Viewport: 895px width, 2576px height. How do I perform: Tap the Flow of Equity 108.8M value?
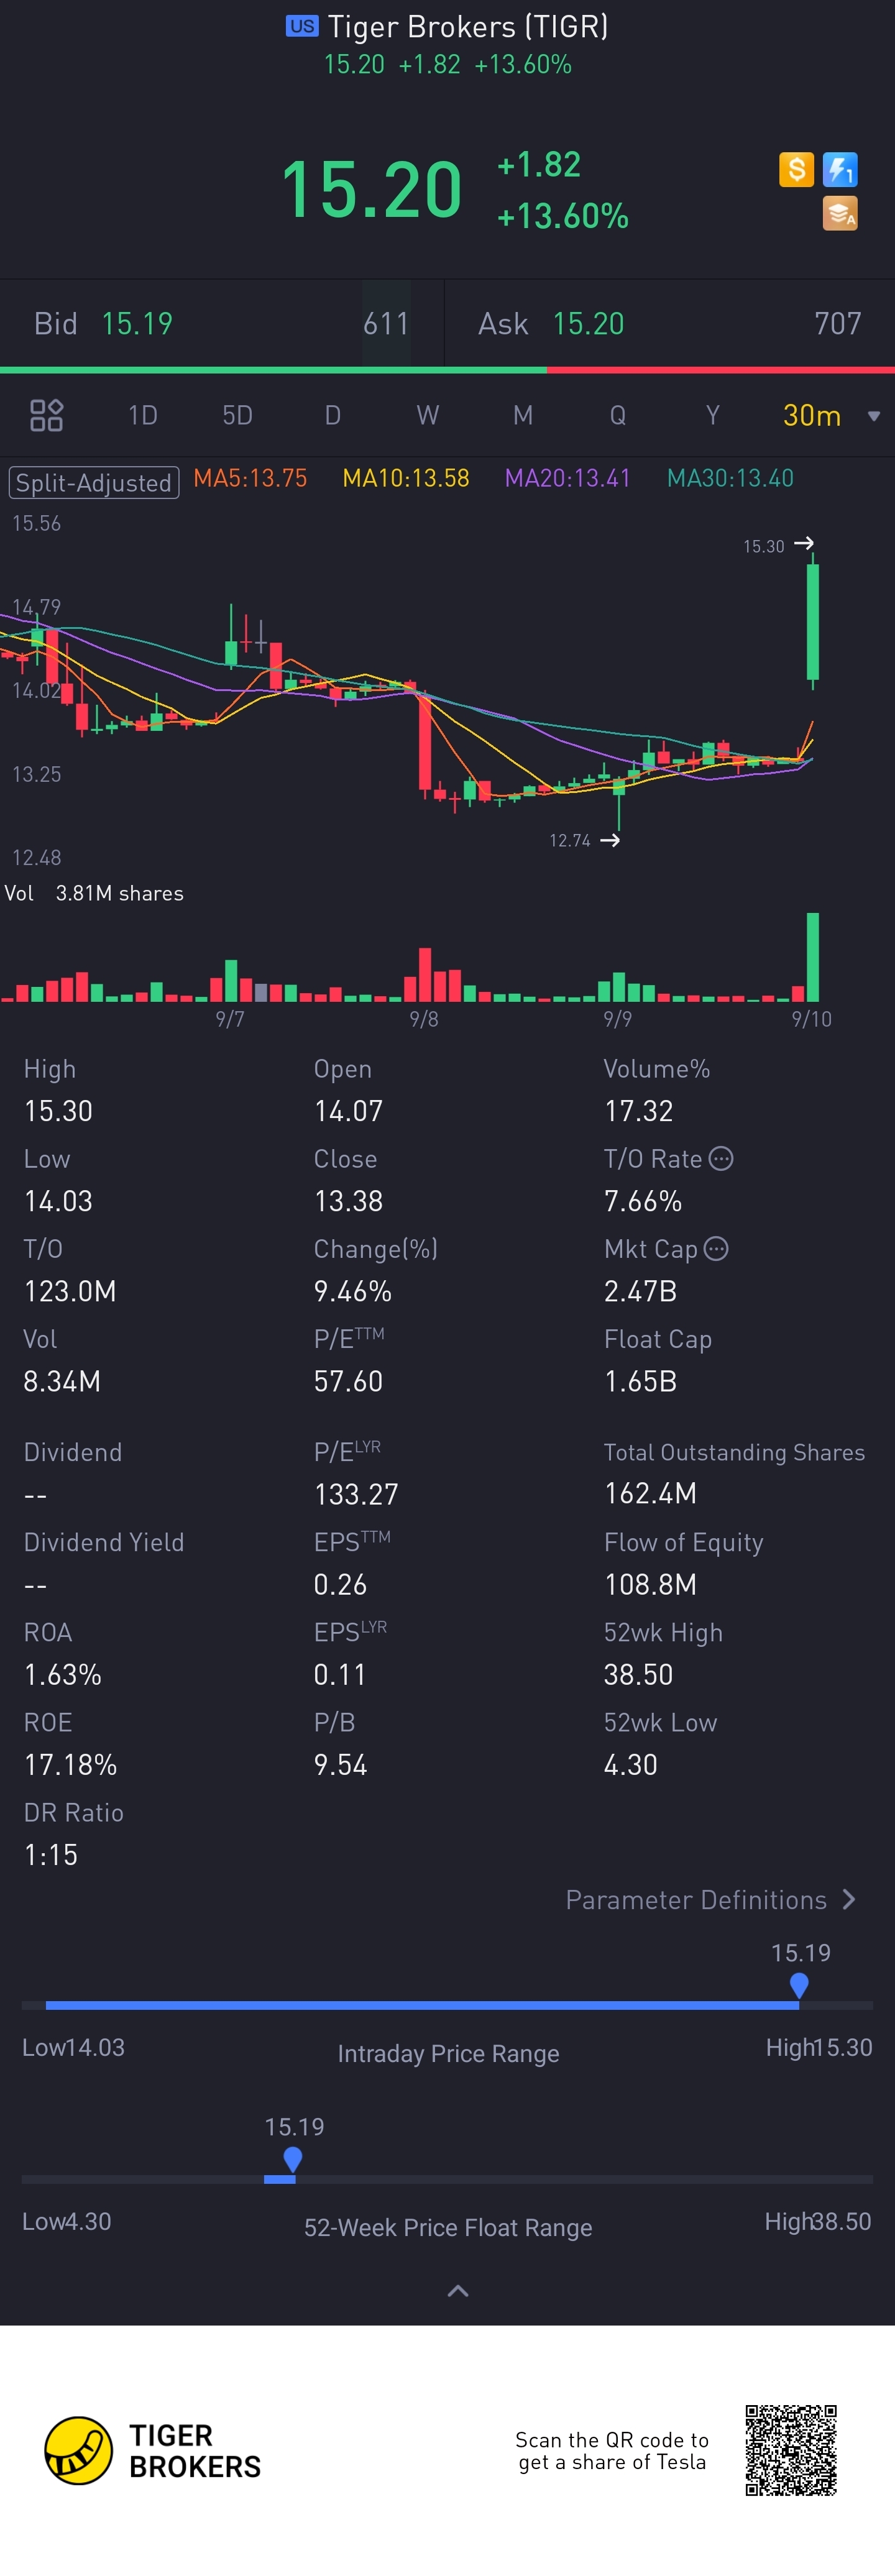click(650, 1584)
